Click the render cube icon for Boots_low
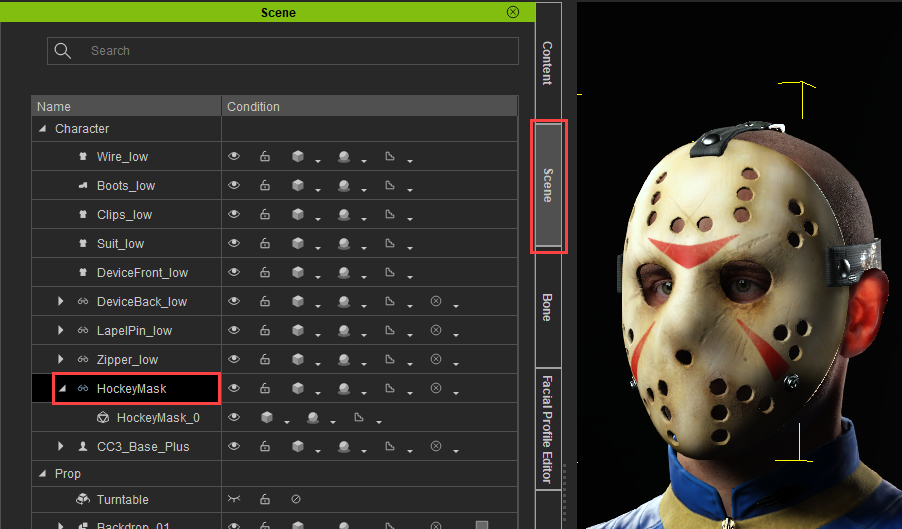The image size is (902, 529). (297, 186)
